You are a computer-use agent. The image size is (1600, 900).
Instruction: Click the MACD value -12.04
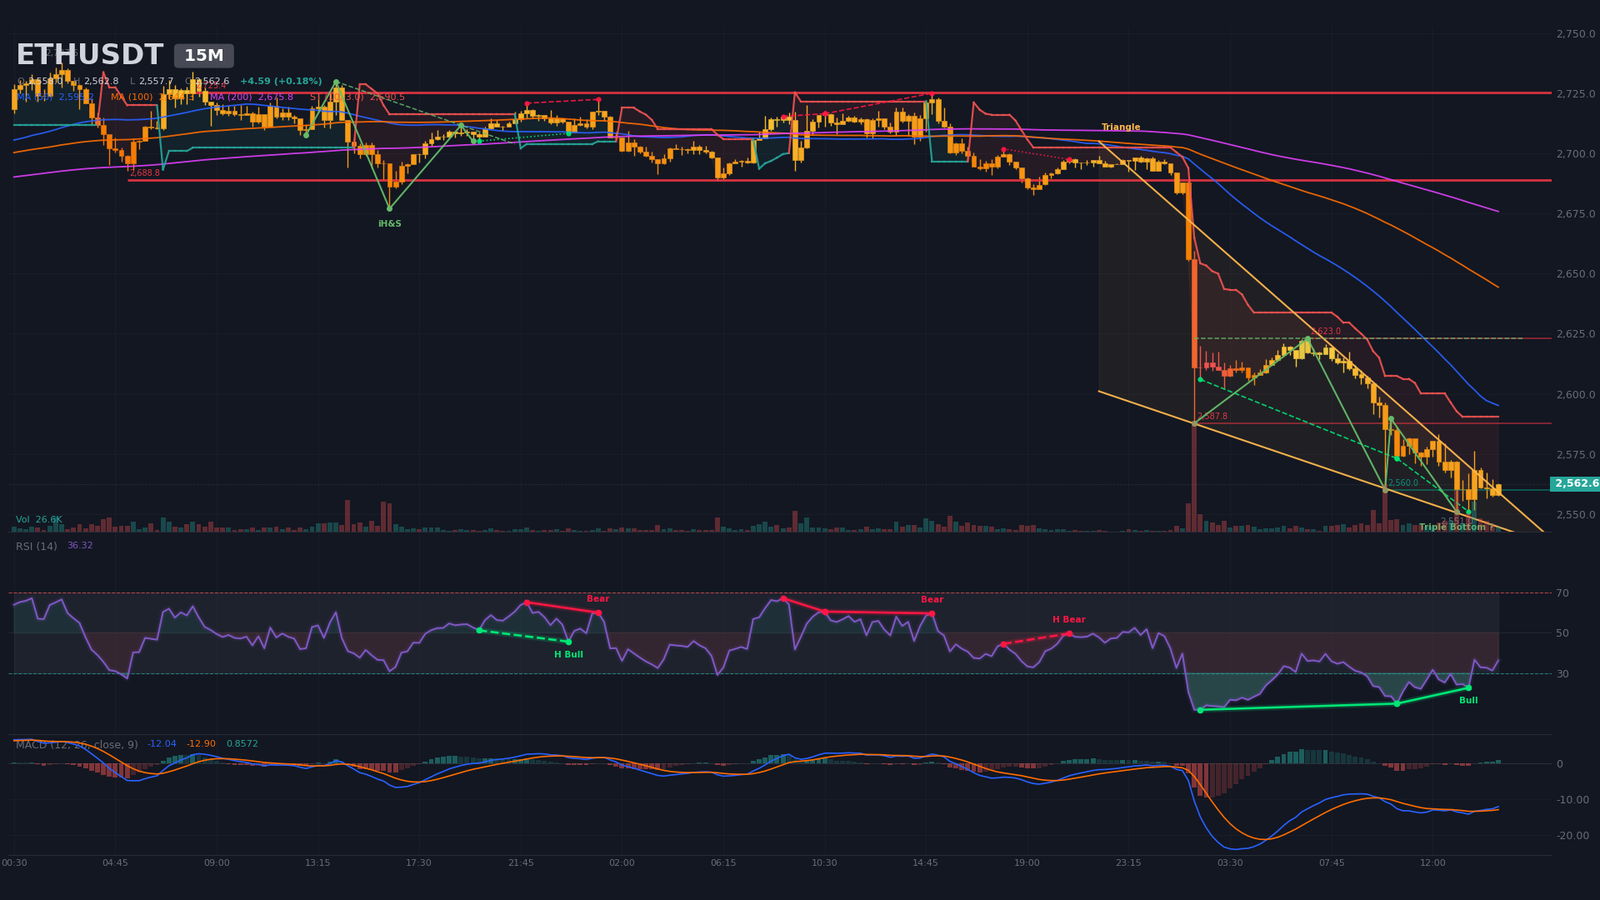click(162, 744)
